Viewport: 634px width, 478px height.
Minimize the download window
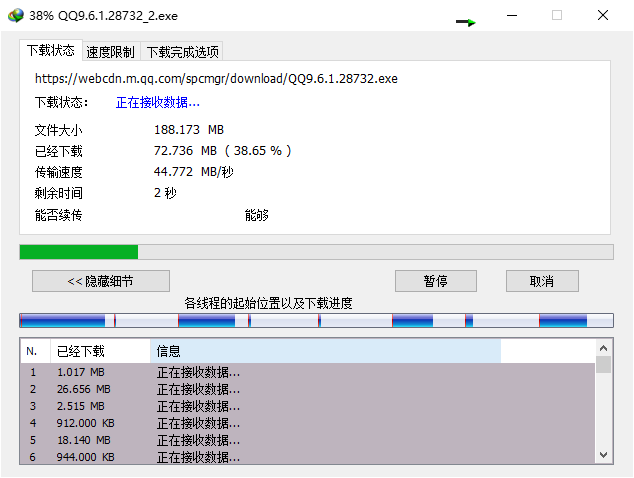pos(512,15)
